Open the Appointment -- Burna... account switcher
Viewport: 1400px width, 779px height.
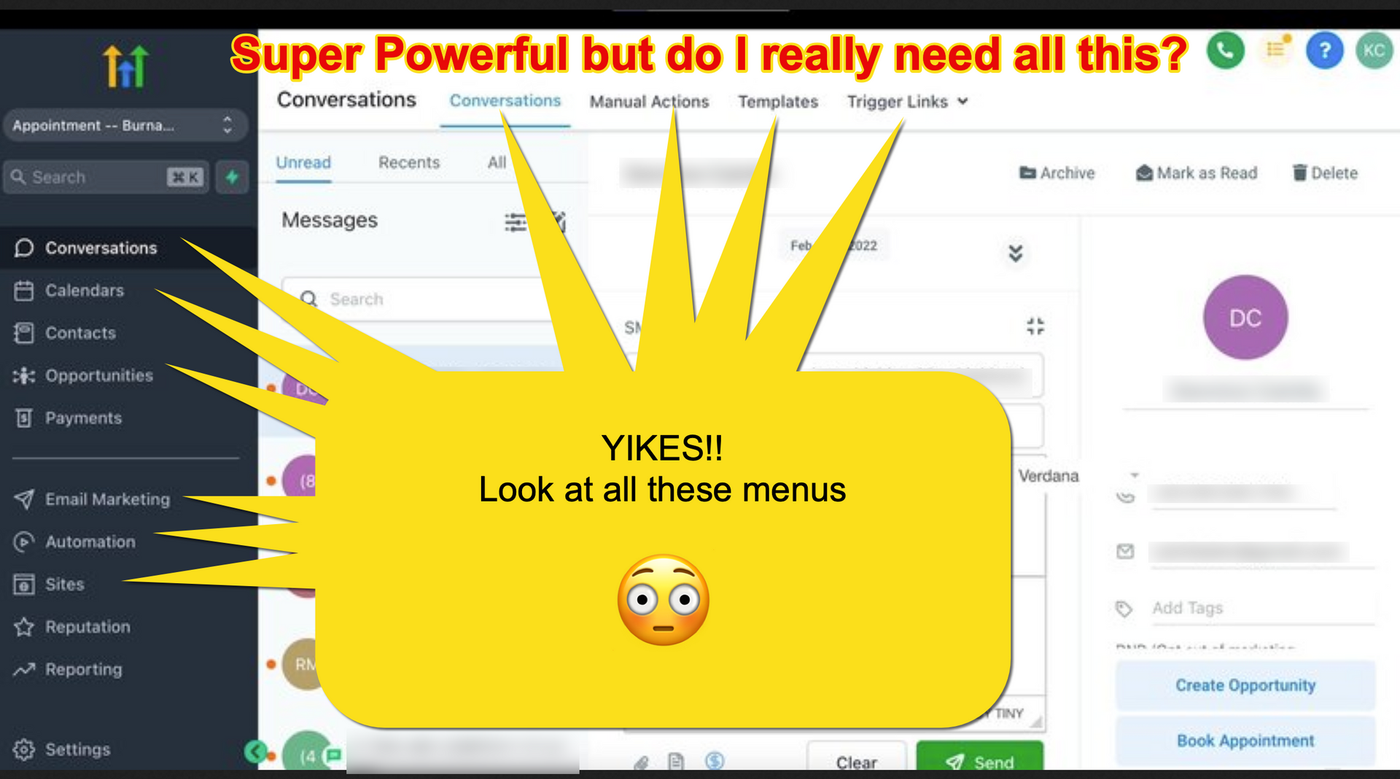tap(124, 126)
